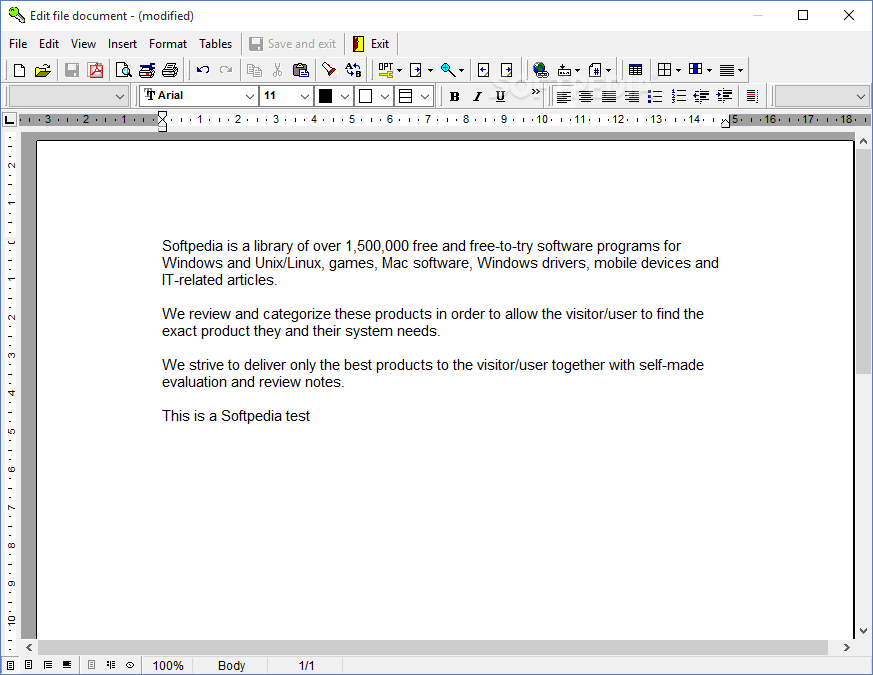Click the vertical scrollbar down arrow
The width and height of the screenshot is (873, 675).
click(863, 630)
